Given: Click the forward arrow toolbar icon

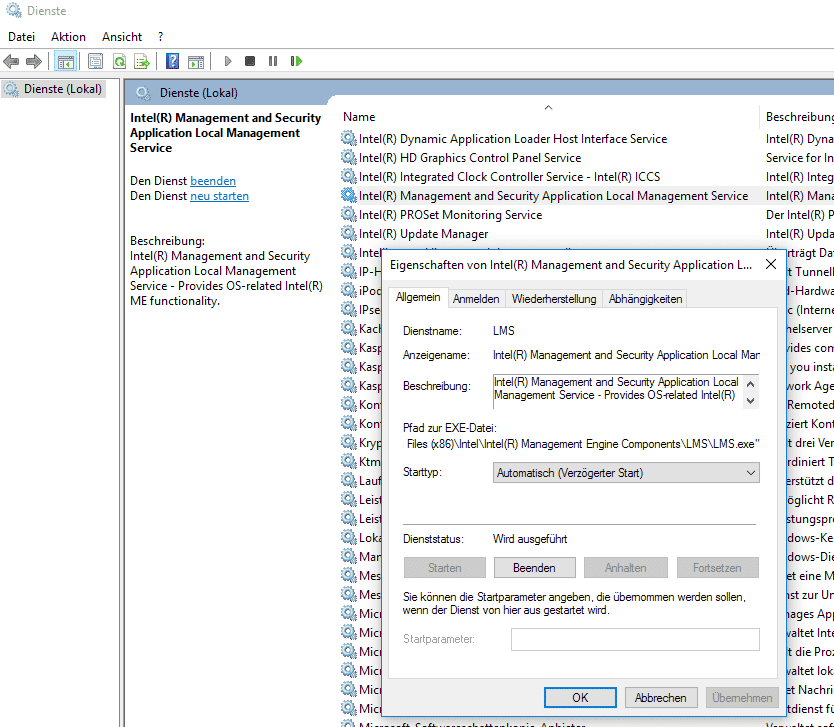Looking at the screenshot, I should [x=34, y=62].
